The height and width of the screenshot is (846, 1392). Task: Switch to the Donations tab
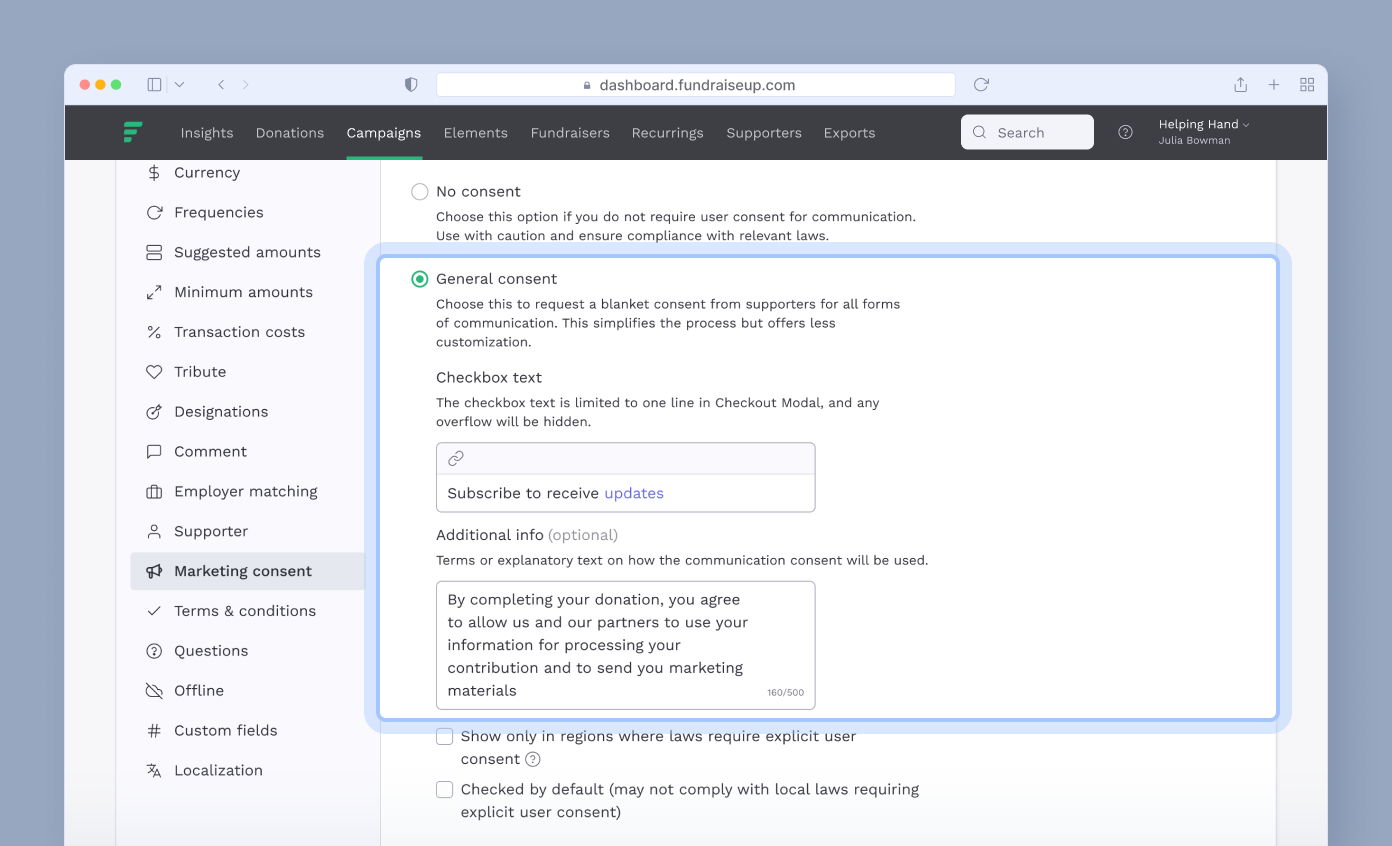click(x=290, y=132)
